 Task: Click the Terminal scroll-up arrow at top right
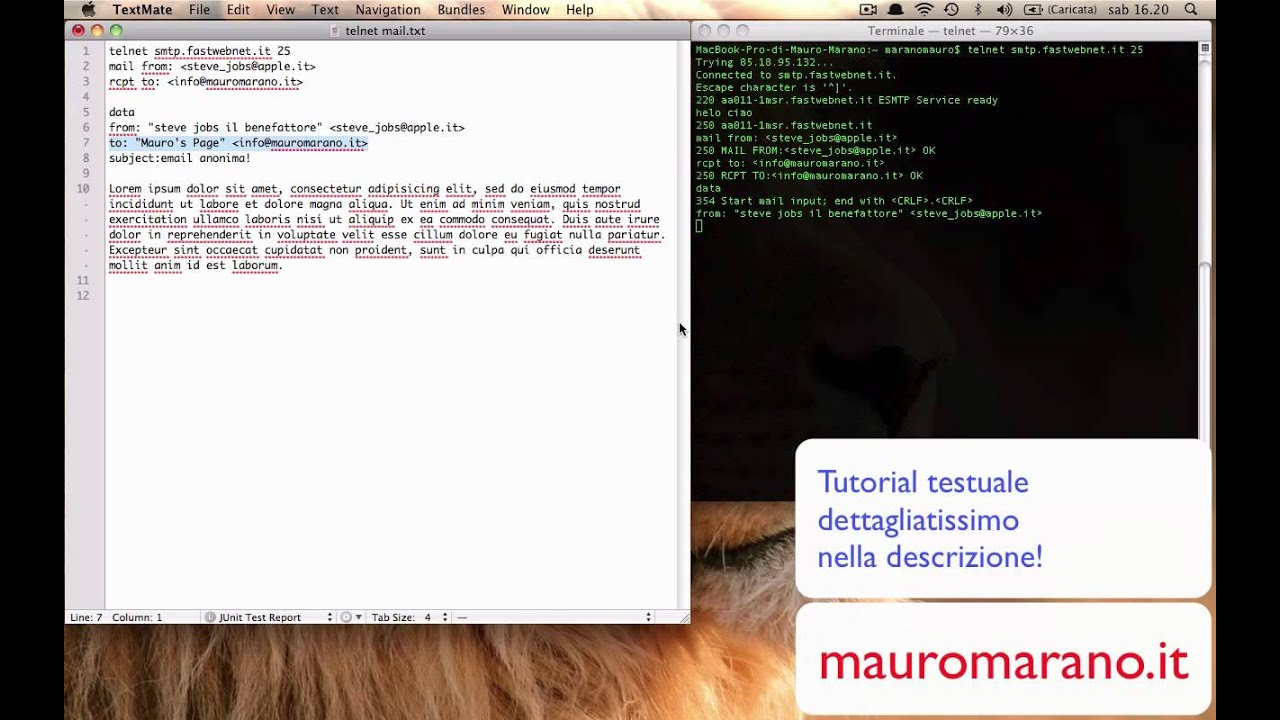pyautogui.click(x=1206, y=47)
